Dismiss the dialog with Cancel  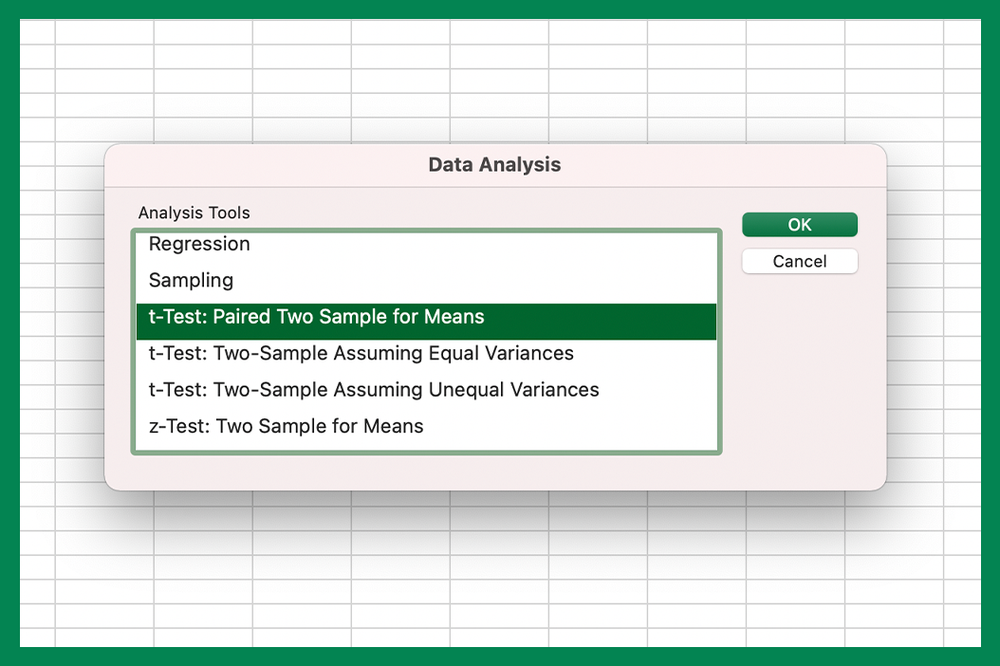[799, 261]
